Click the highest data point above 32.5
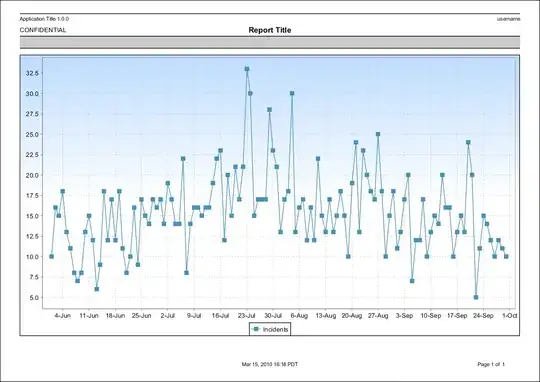540x382 pixels. (x=247, y=69)
